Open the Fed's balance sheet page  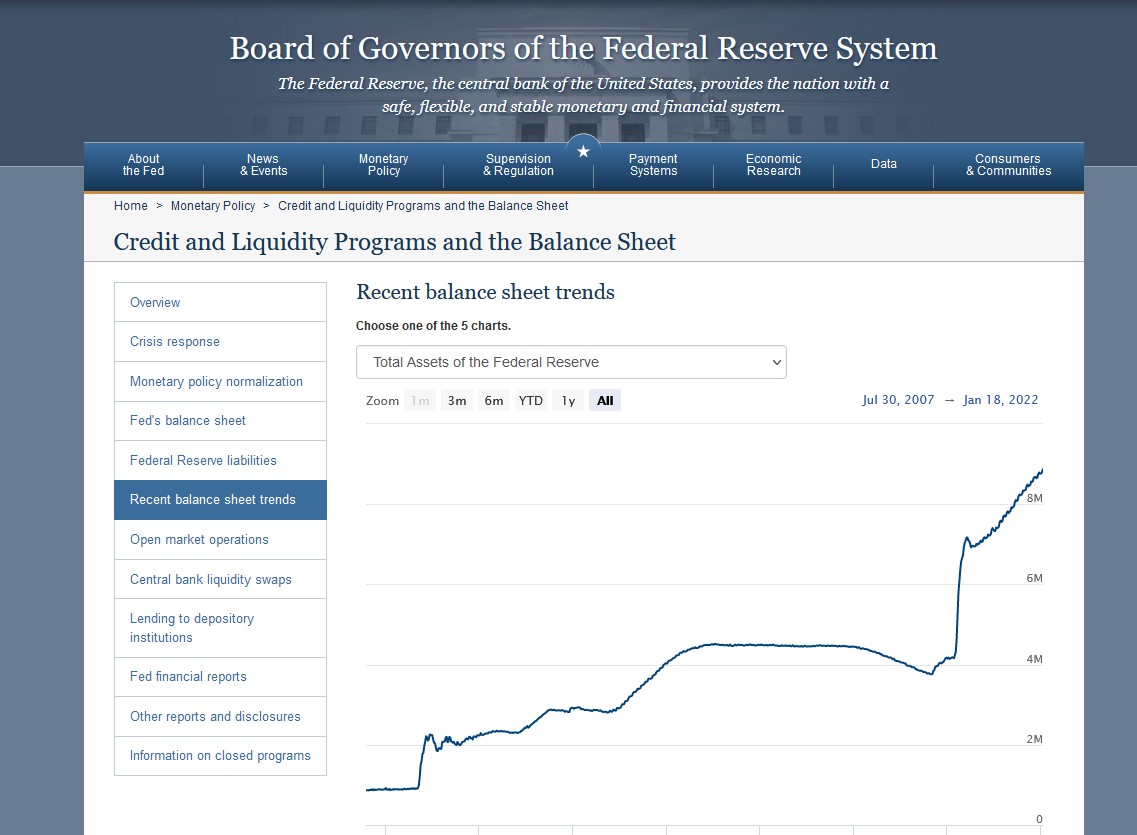pos(220,420)
